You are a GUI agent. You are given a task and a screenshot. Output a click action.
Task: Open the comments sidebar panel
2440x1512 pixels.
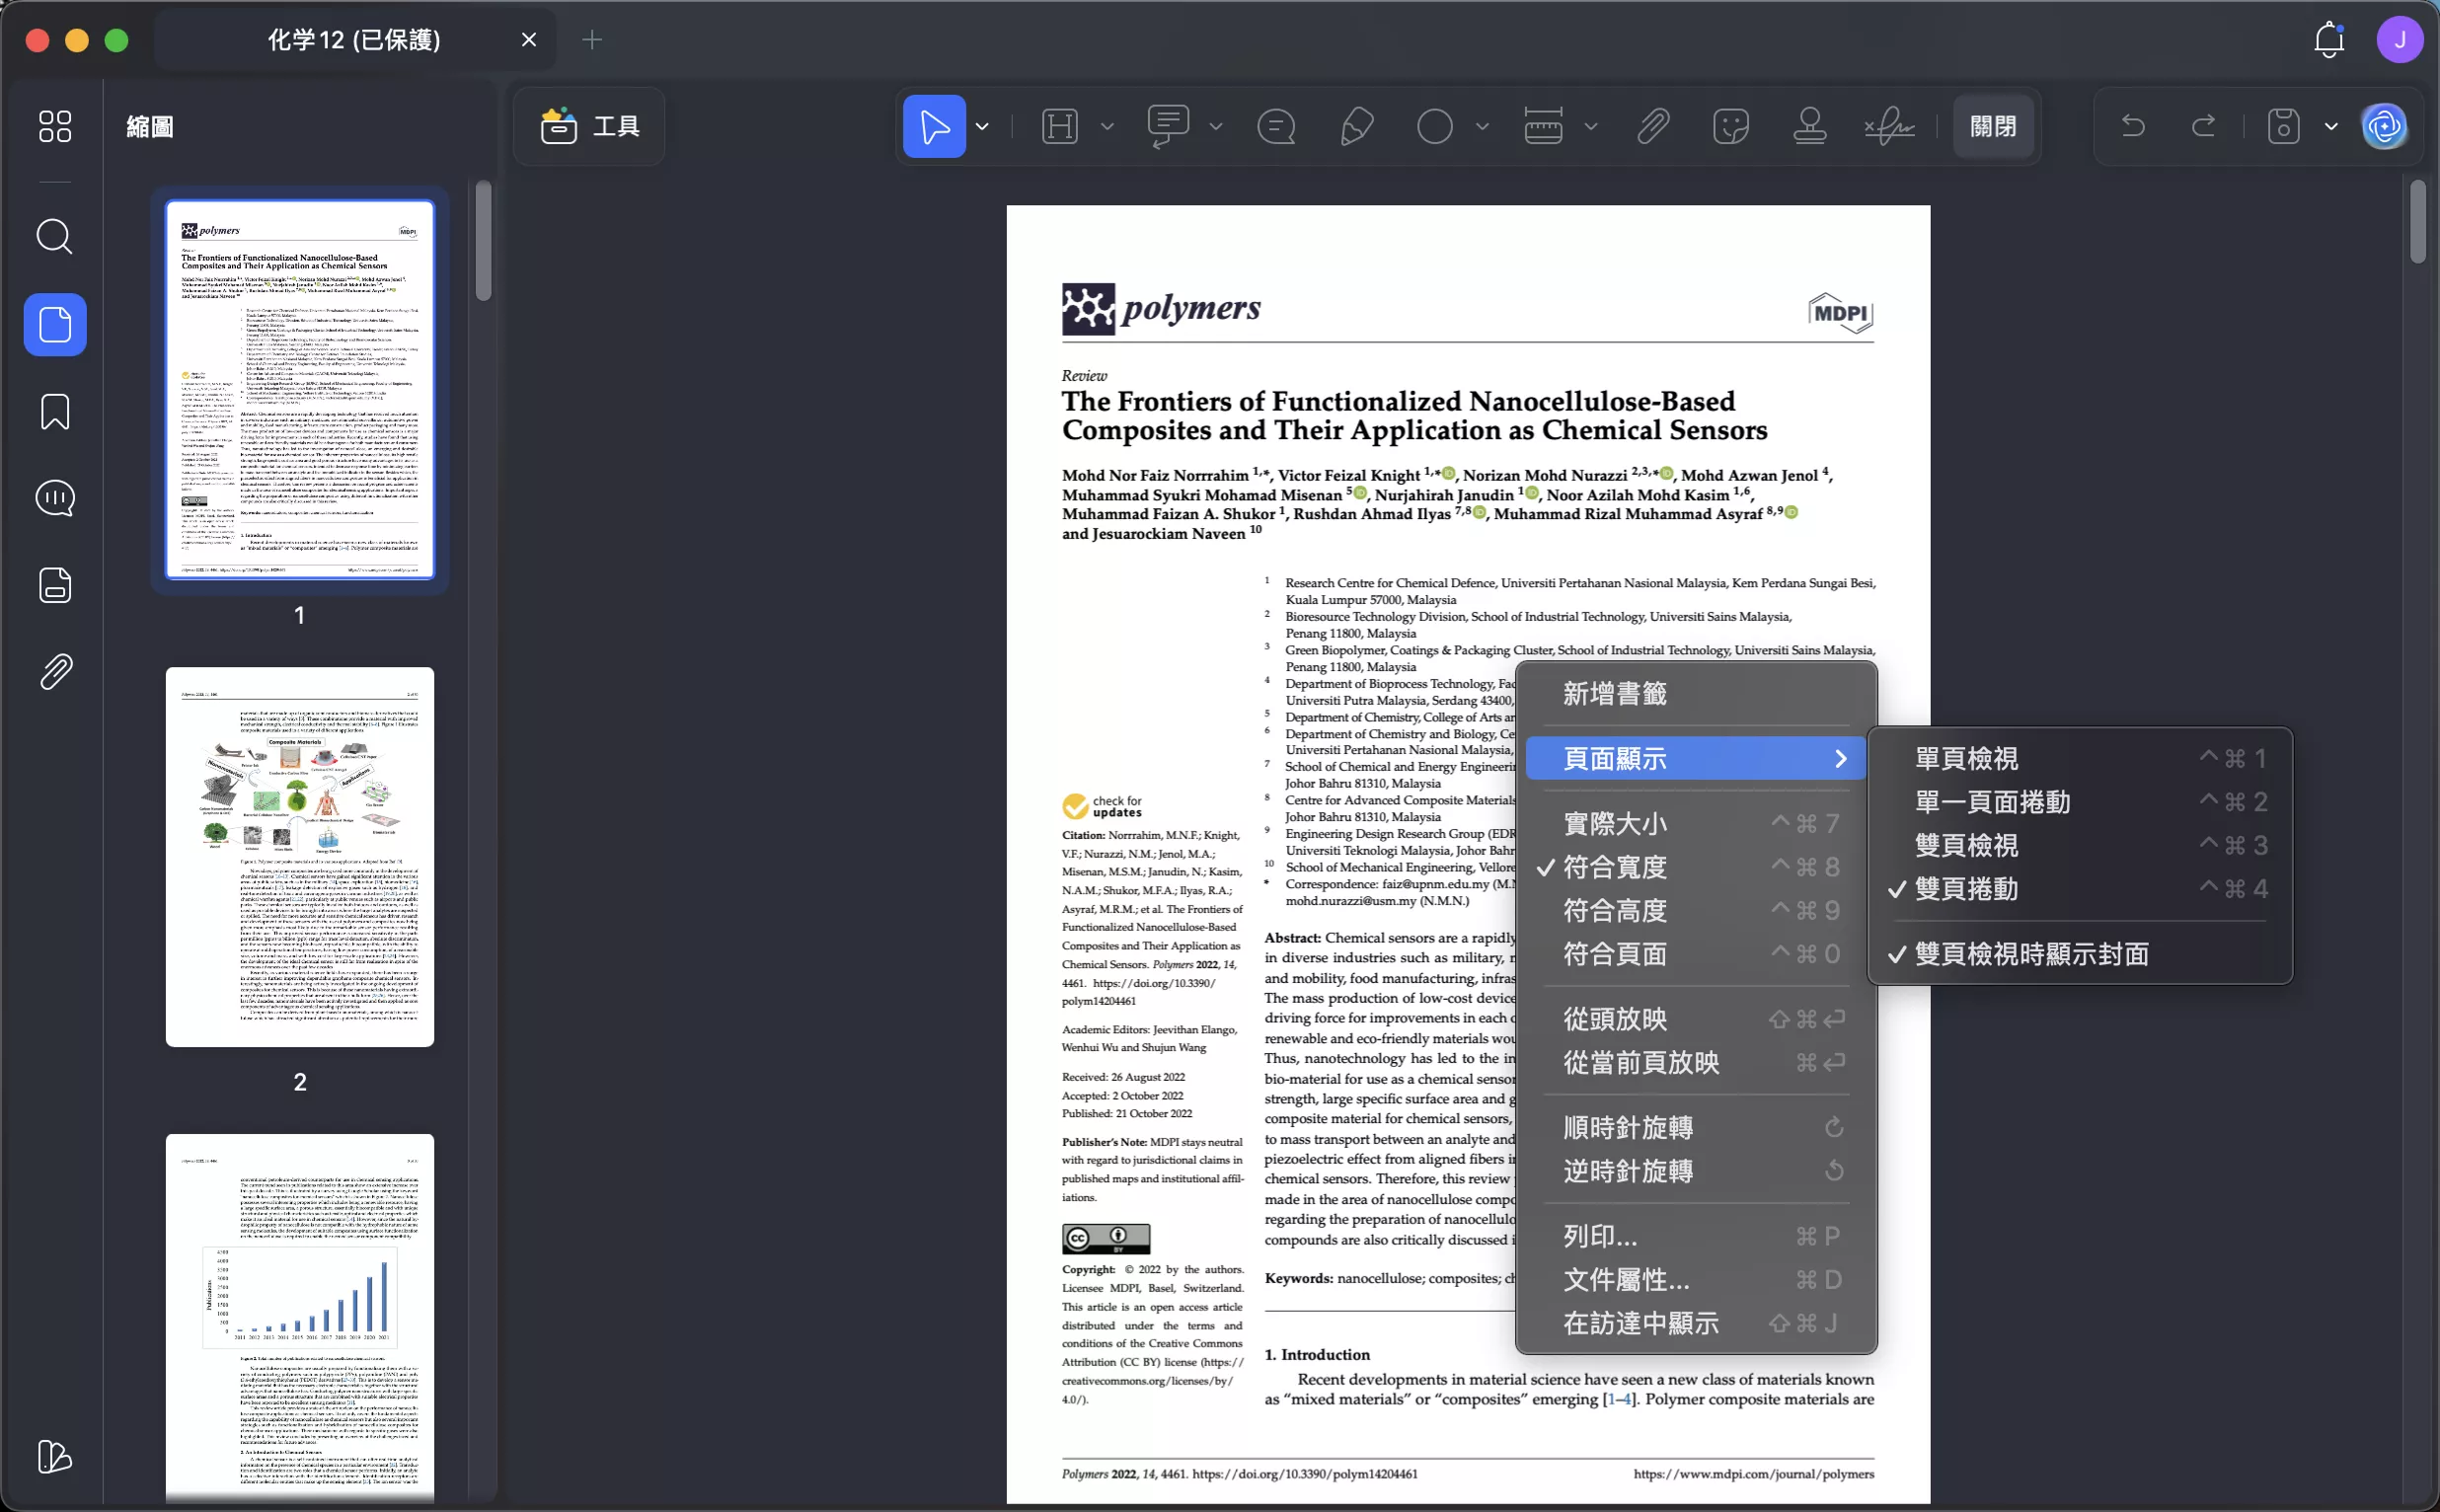pos(55,498)
